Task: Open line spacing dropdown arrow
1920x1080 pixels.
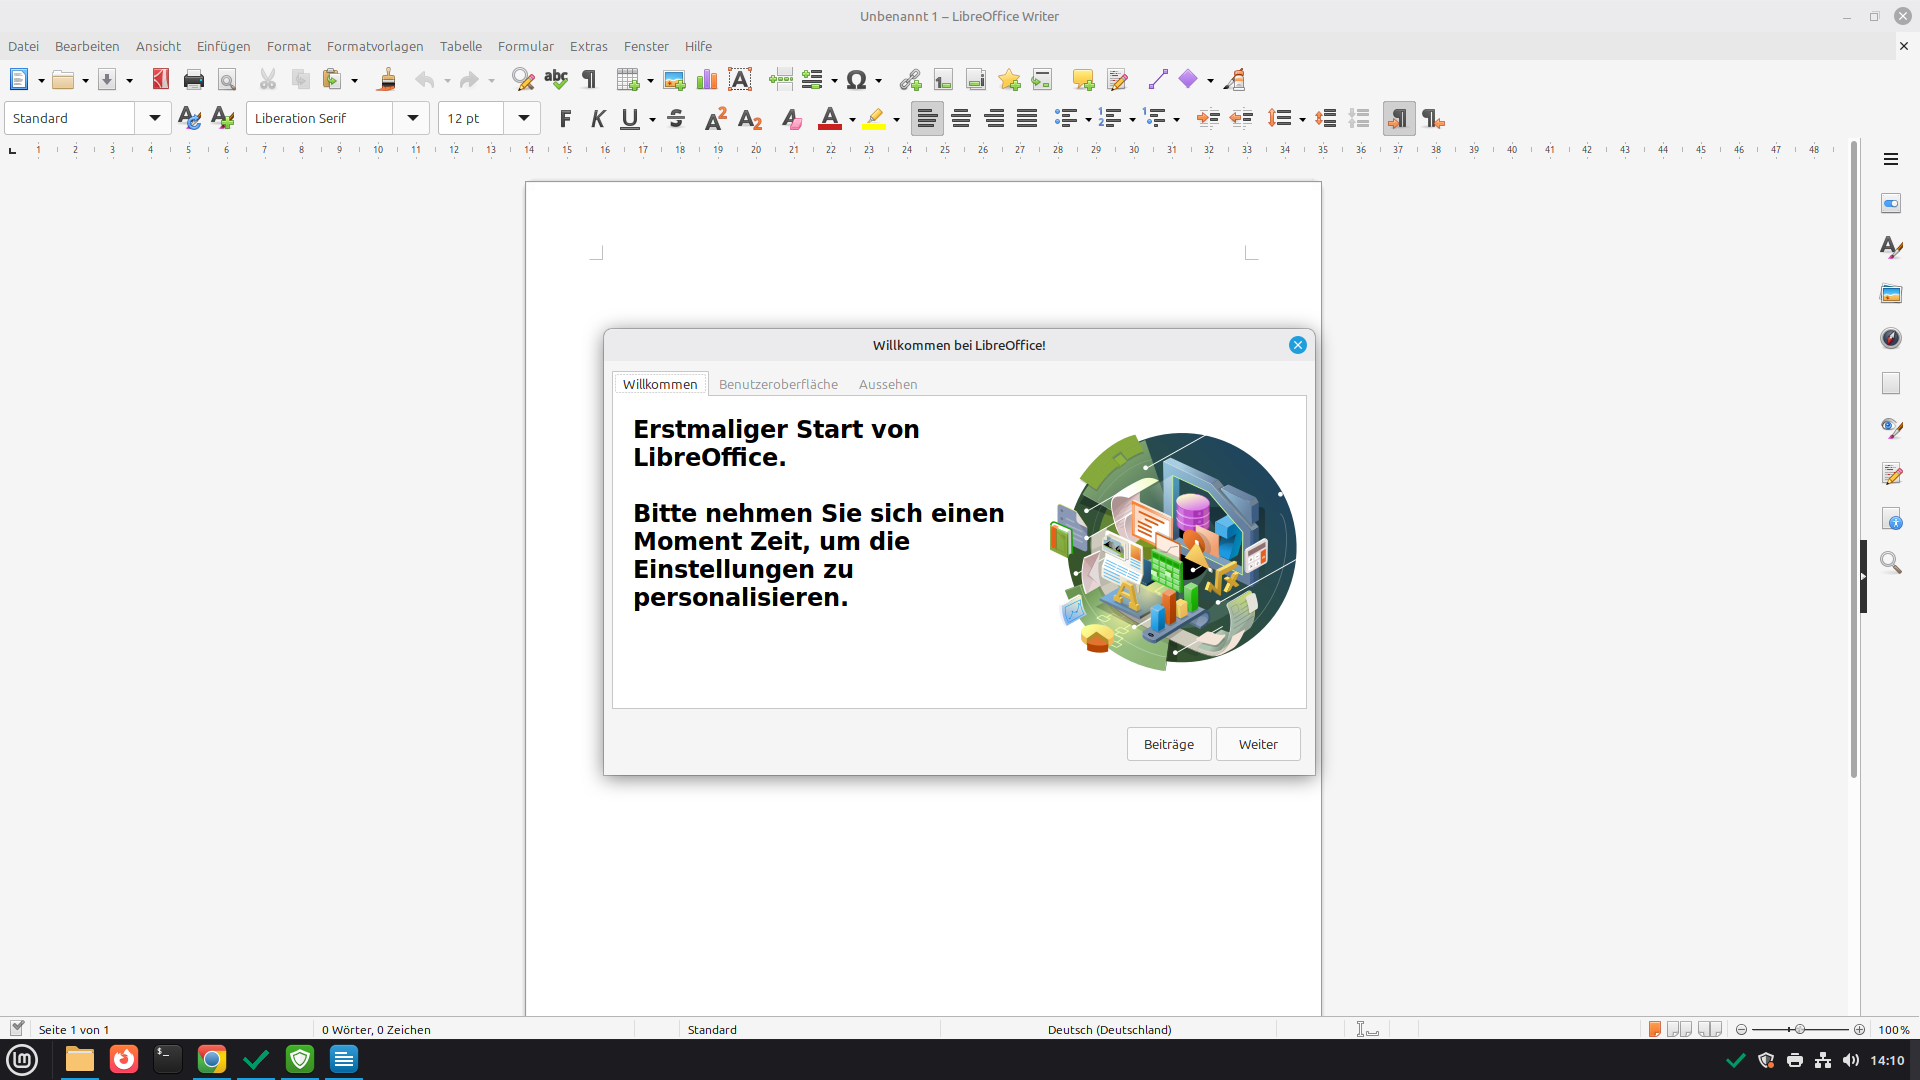Action: pyautogui.click(x=1302, y=120)
